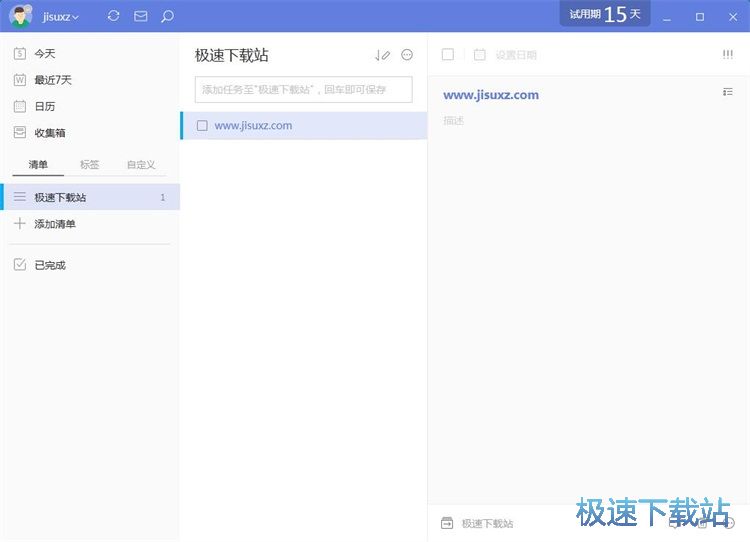Open the priority exclamation marks icon

coord(728,55)
